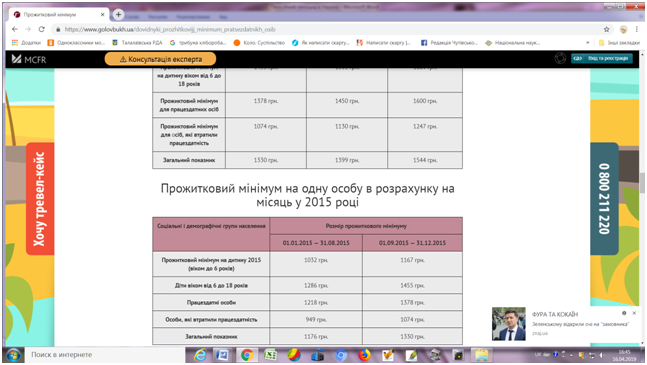Open the Талалаївська РДА bookmark
The image size is (647, 365).
137,42
